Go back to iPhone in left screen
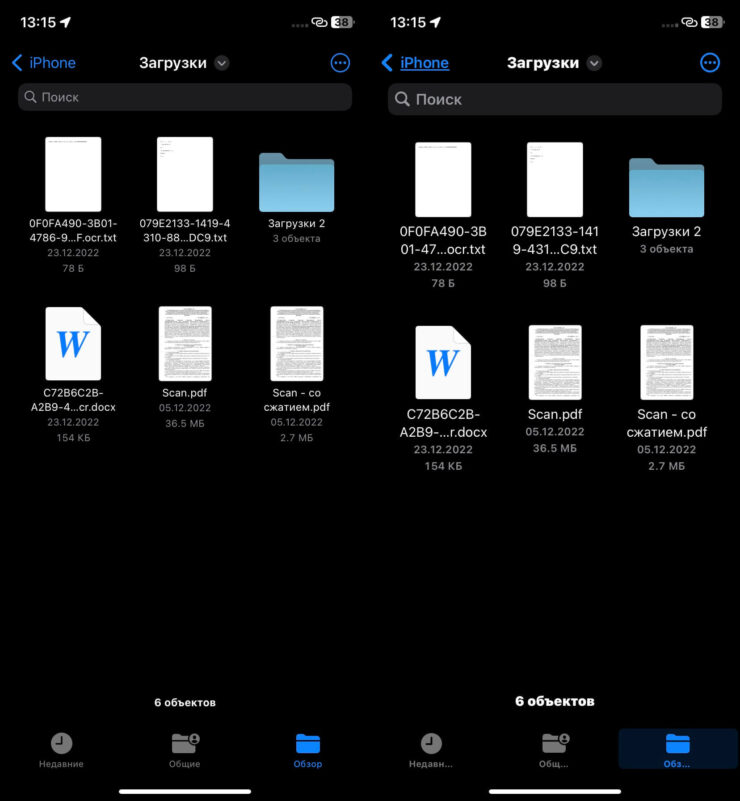Screen dimensions: 740x801 (x=44, y=63)
